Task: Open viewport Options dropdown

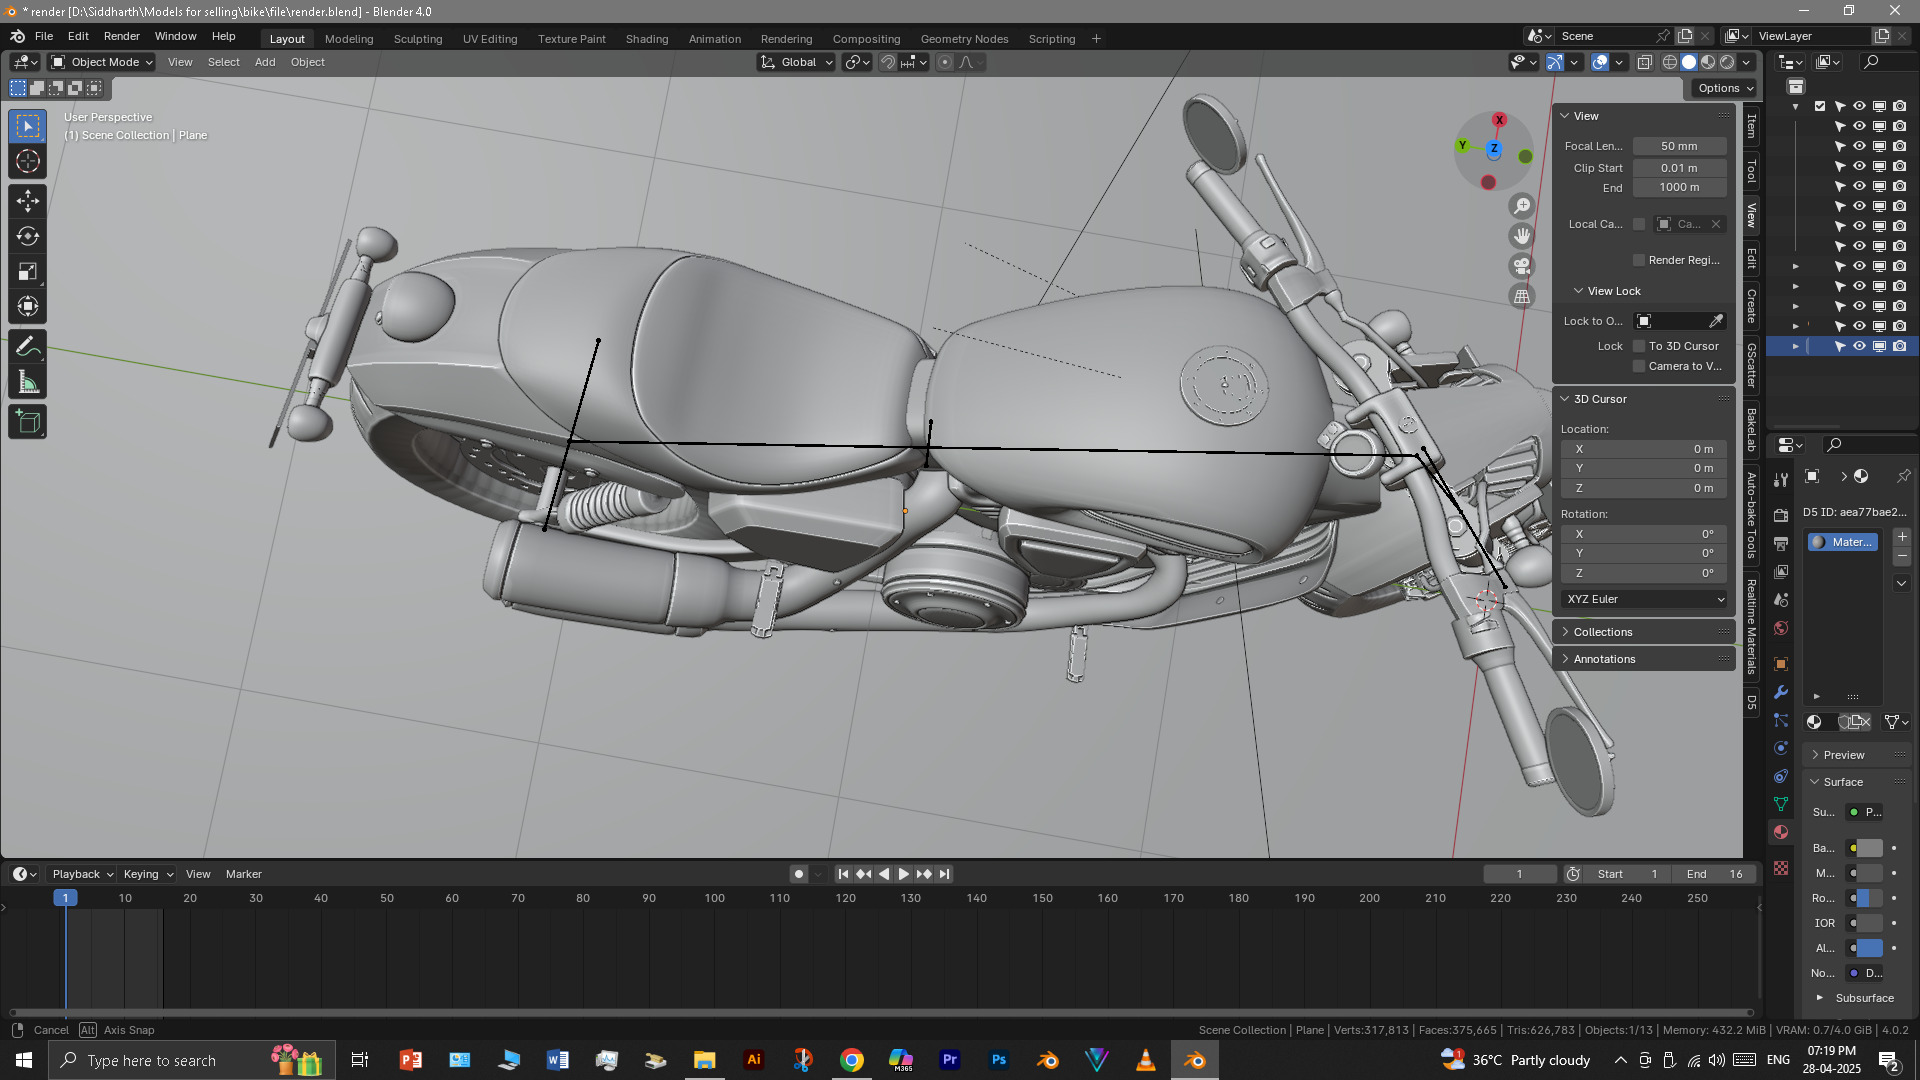Action: [1725, 88]
